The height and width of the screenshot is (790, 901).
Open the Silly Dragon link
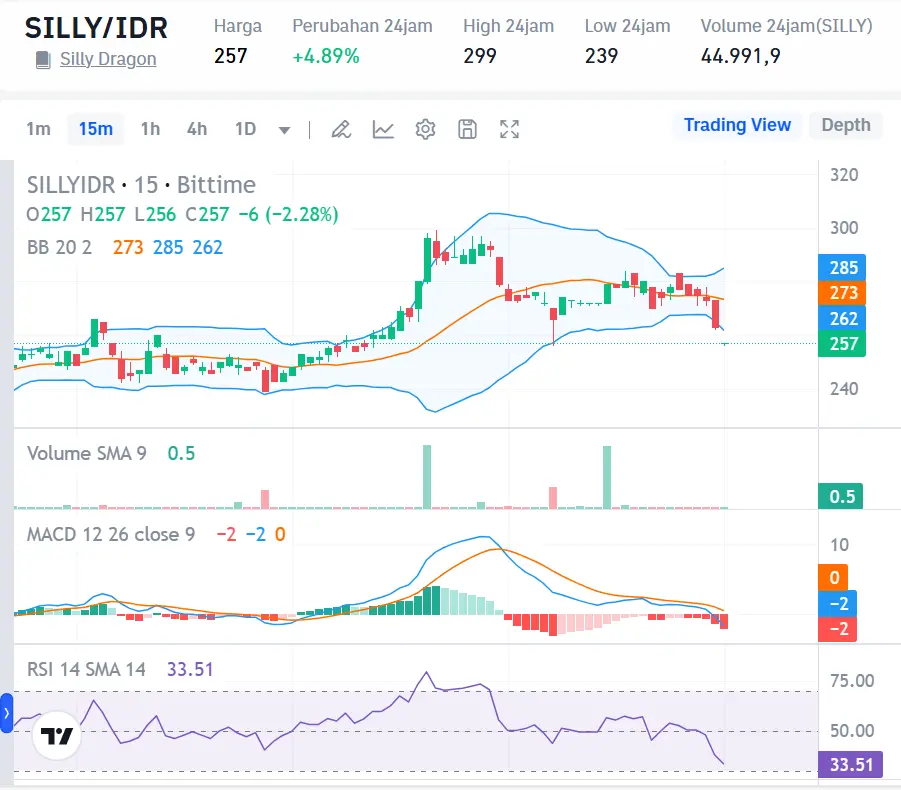point(106,59)
